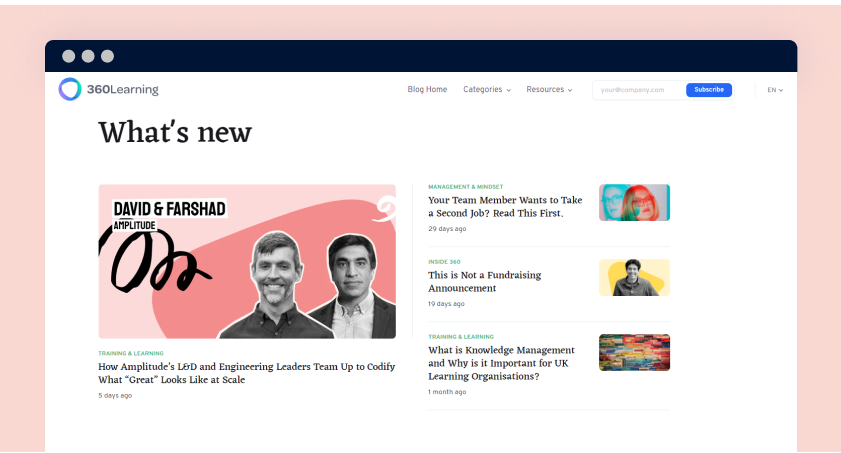The width and height of the screenshot is (841, 453).
Task: Click the Inside 360 category tag
Action: click(x=444, y=262)
